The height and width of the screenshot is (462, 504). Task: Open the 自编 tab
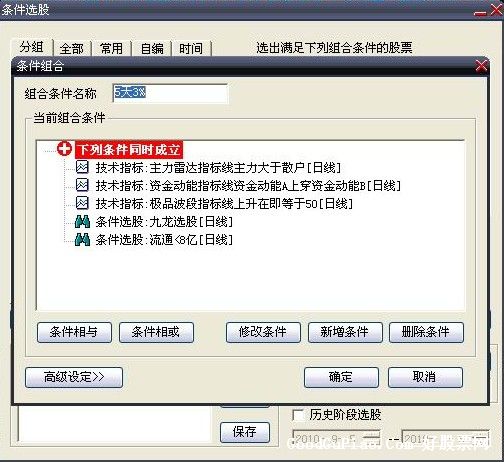[152, 49]
